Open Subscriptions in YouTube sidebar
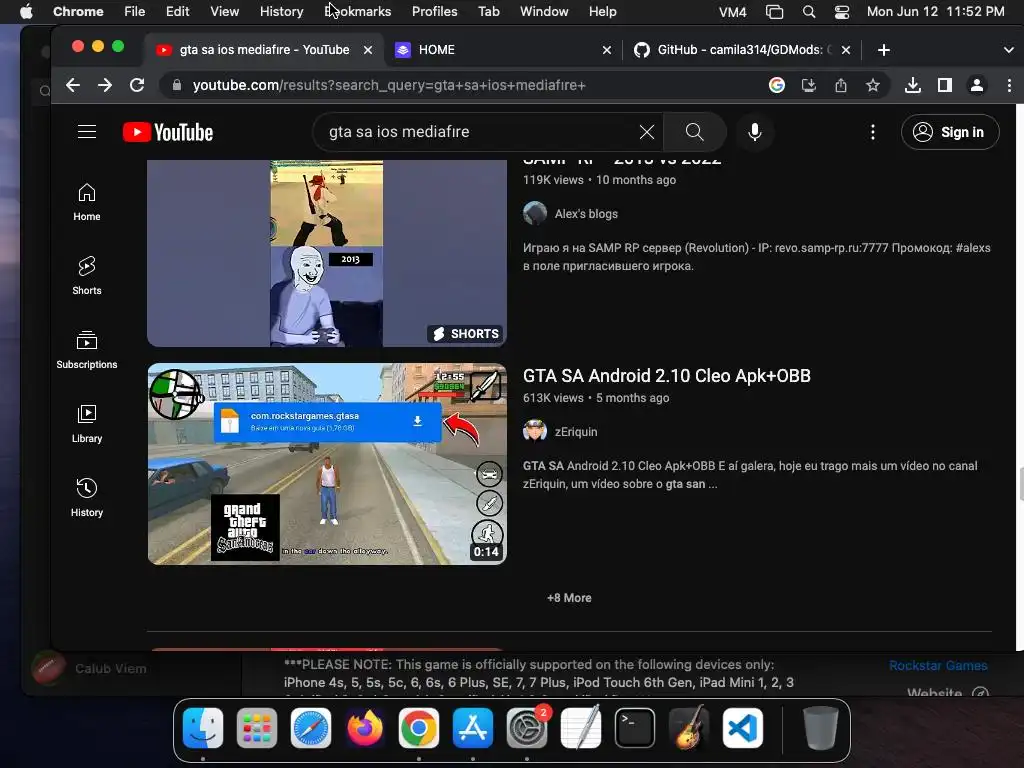 [x=87, y=350]
